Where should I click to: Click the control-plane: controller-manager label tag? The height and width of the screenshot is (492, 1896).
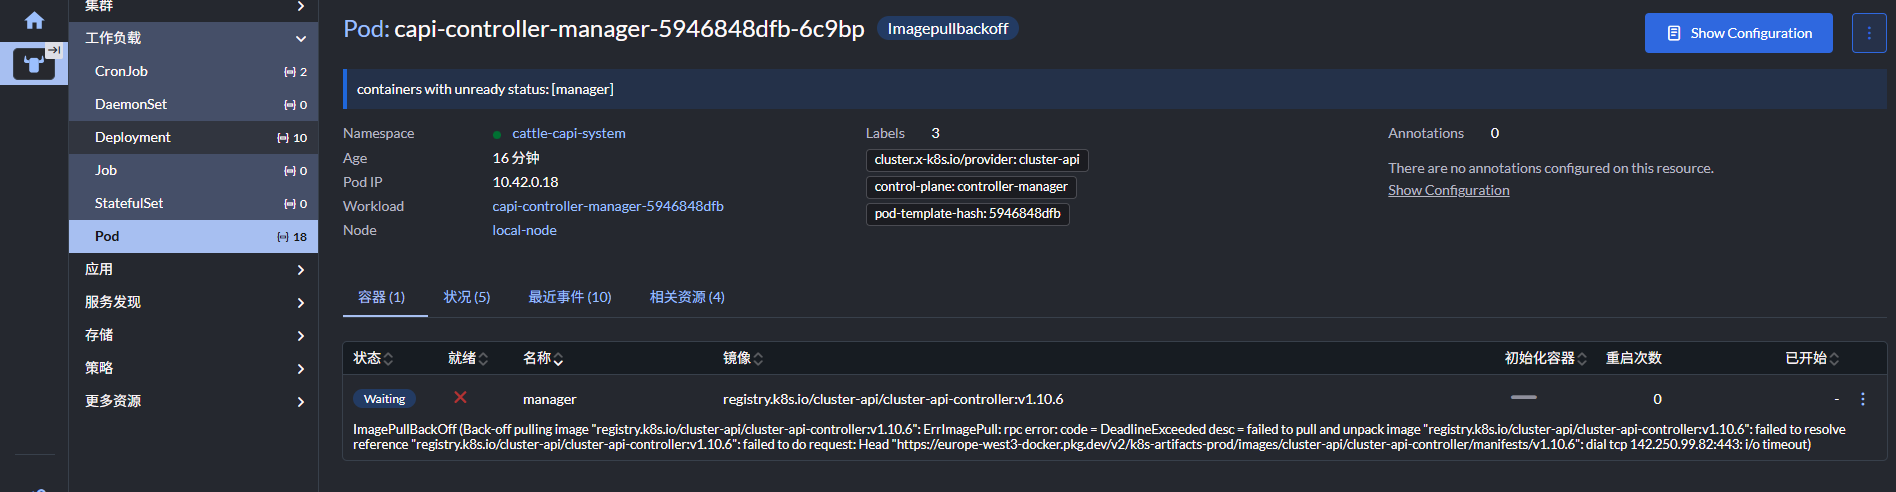[x=970, y=187]
